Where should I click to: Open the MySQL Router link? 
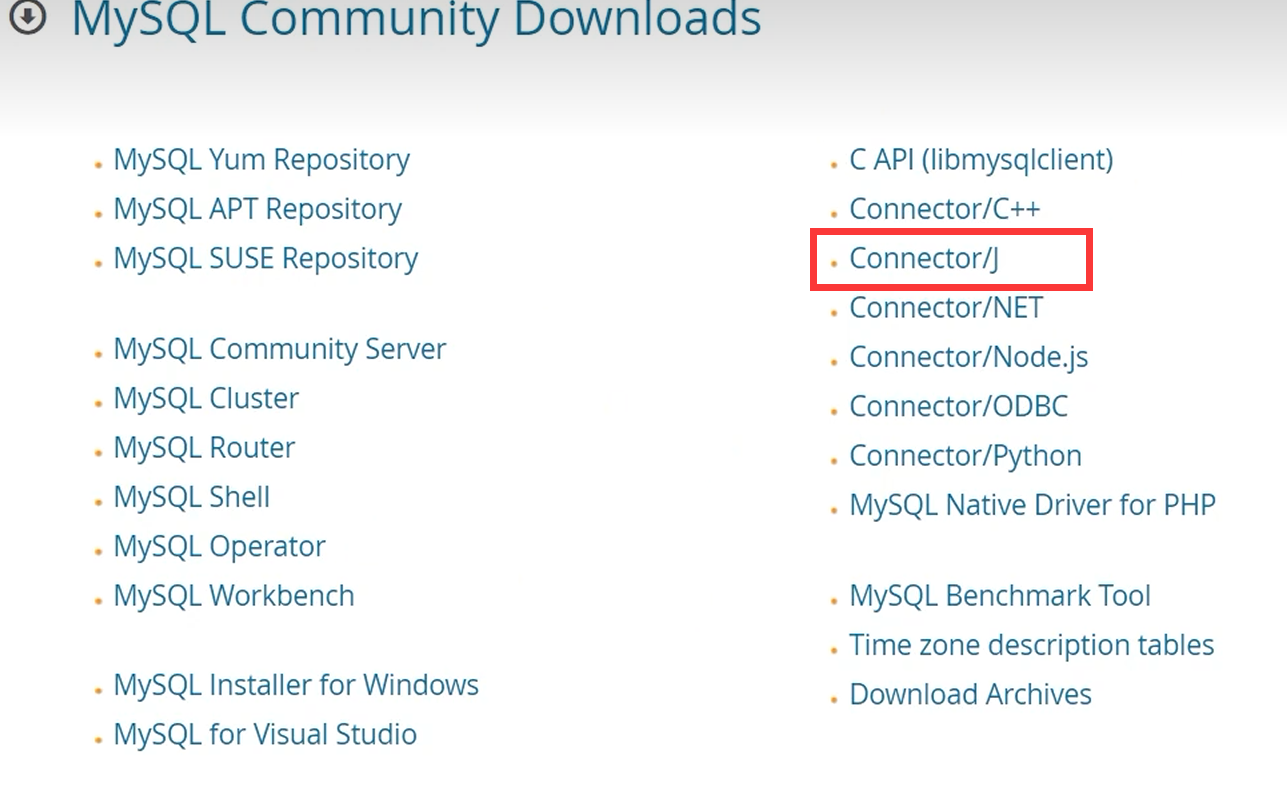[x=204, y=447]
